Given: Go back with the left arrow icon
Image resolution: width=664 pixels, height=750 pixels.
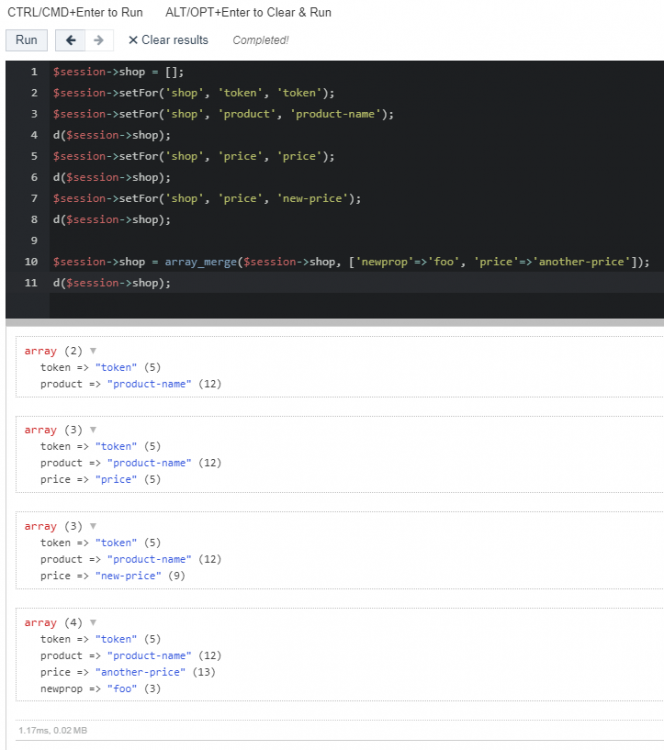Looking at the screenshot, I should click(70, 40).
